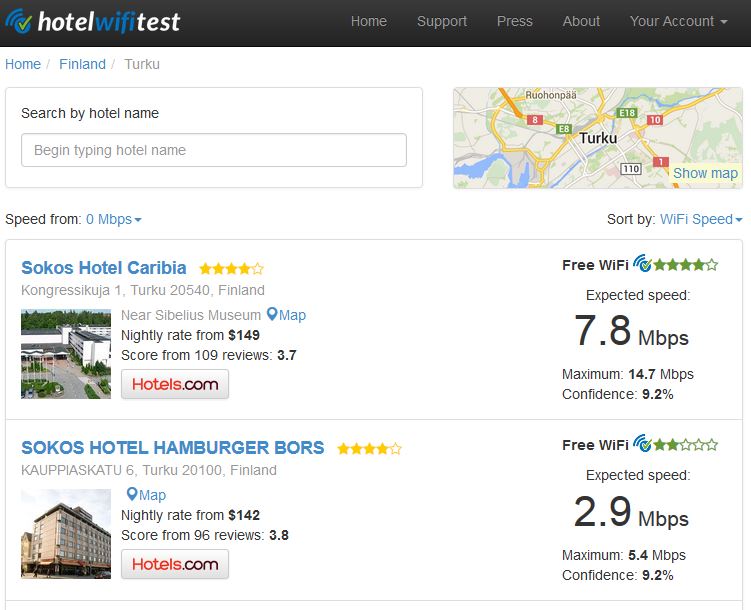Click the yellow star rating of Sokos Hotel Caribia
The width and height of the screenshot is (751, 610).
coord(231,269)
